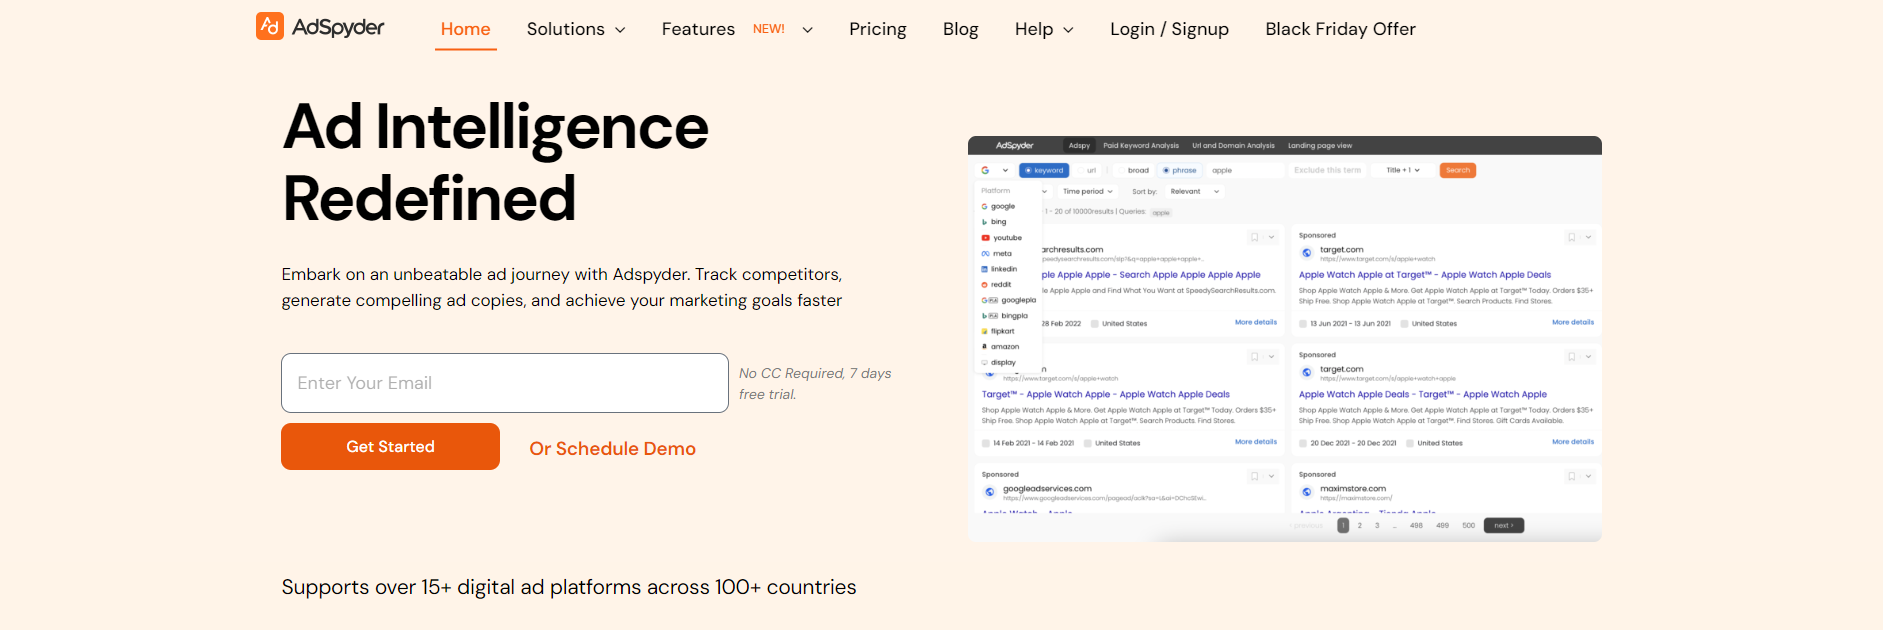Open the Home menu item

[466, 29]
